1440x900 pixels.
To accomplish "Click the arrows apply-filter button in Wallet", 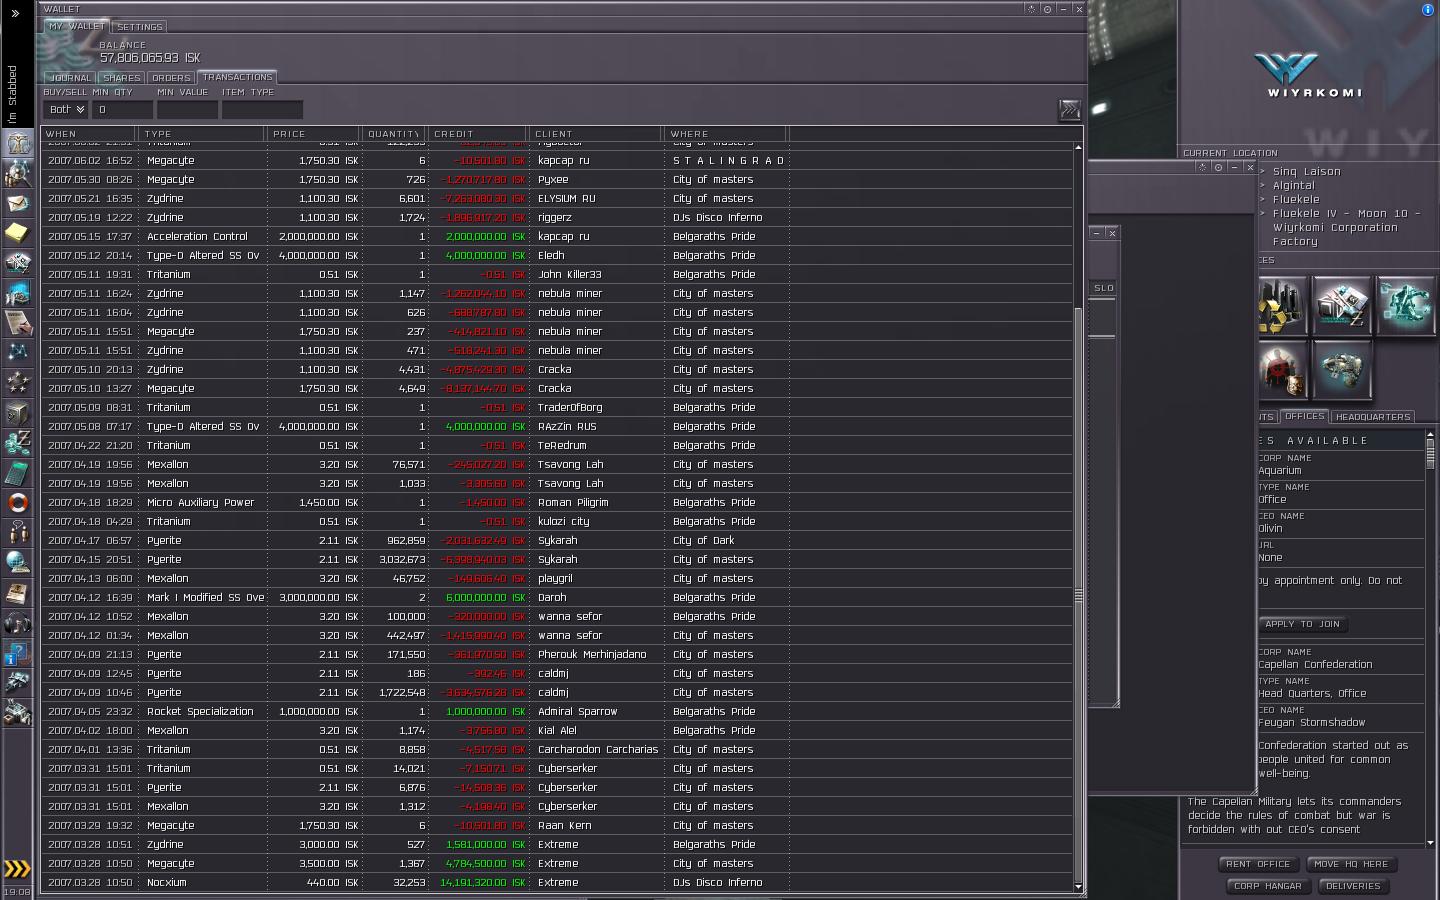I will 1069,109.
